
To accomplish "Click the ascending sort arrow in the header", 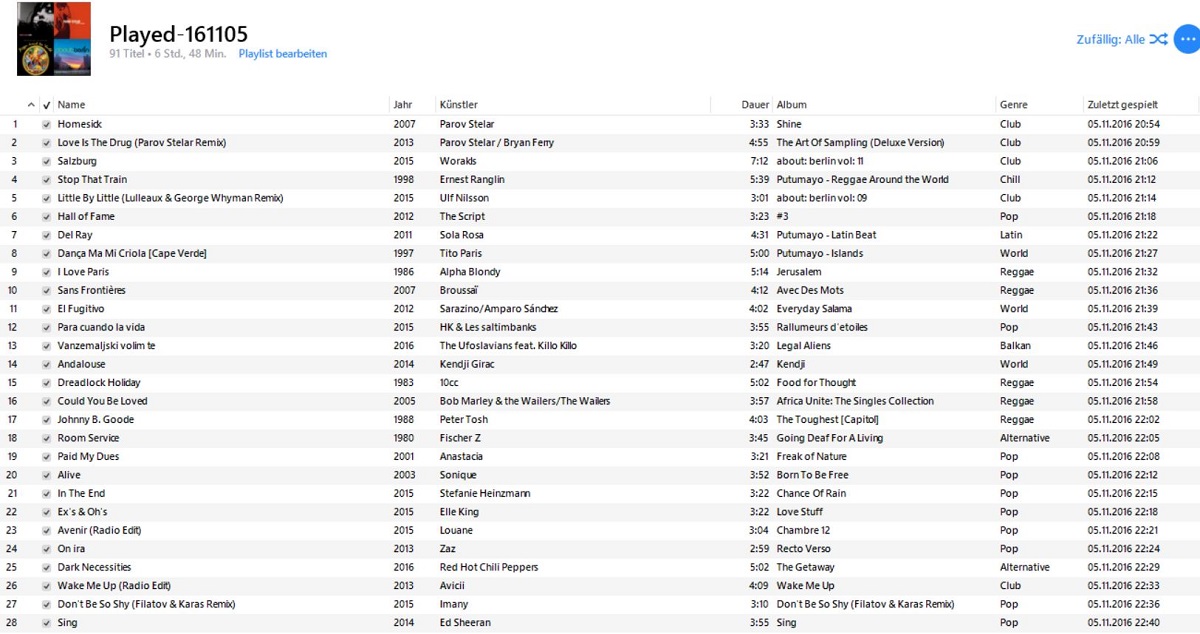I will pos(29,104).
